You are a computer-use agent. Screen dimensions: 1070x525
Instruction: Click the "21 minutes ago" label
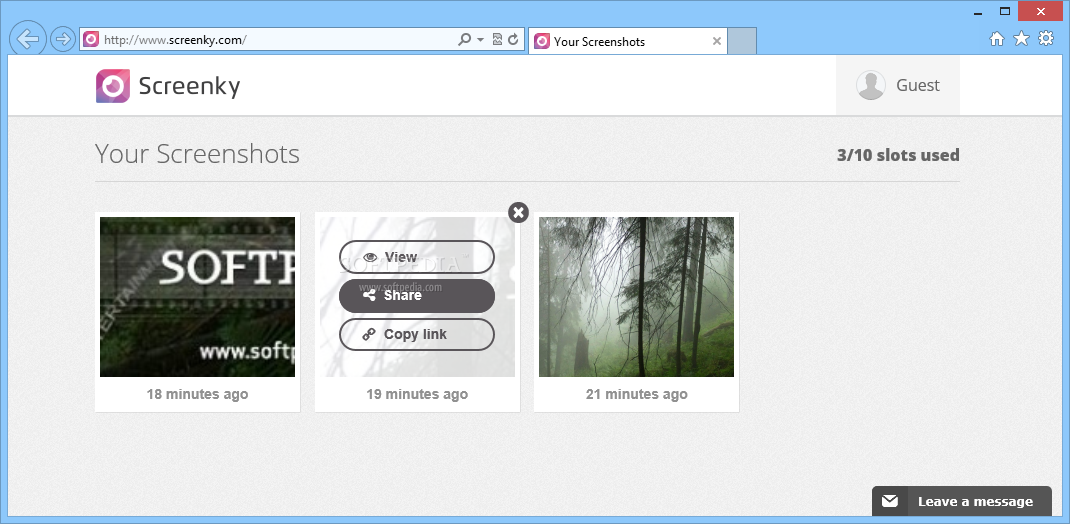click(637, 394)
